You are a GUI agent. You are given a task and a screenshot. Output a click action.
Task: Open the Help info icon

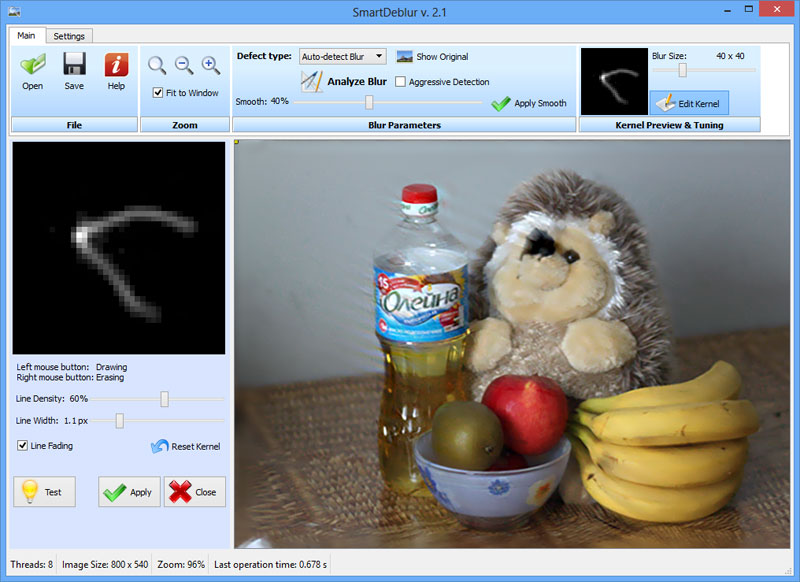(116, 65)
